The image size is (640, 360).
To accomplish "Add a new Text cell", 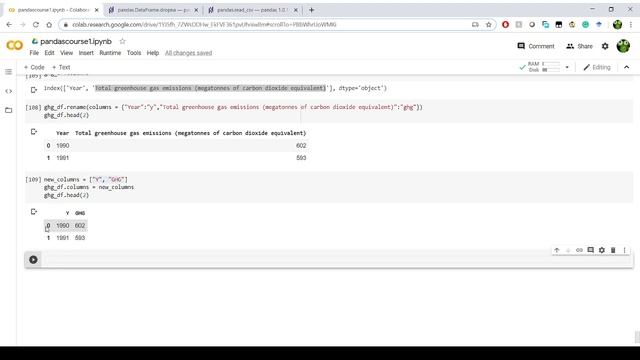I will coord(61,67).
